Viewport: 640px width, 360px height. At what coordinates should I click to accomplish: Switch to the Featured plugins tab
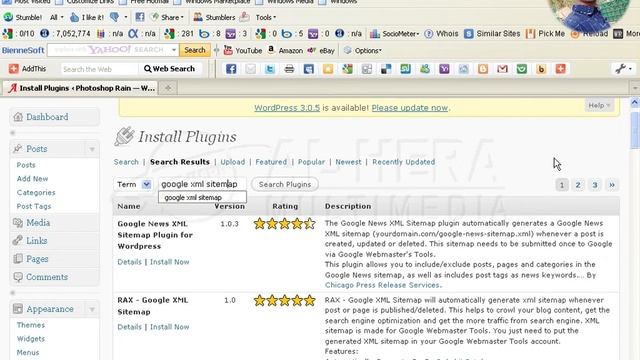point(271,162)
